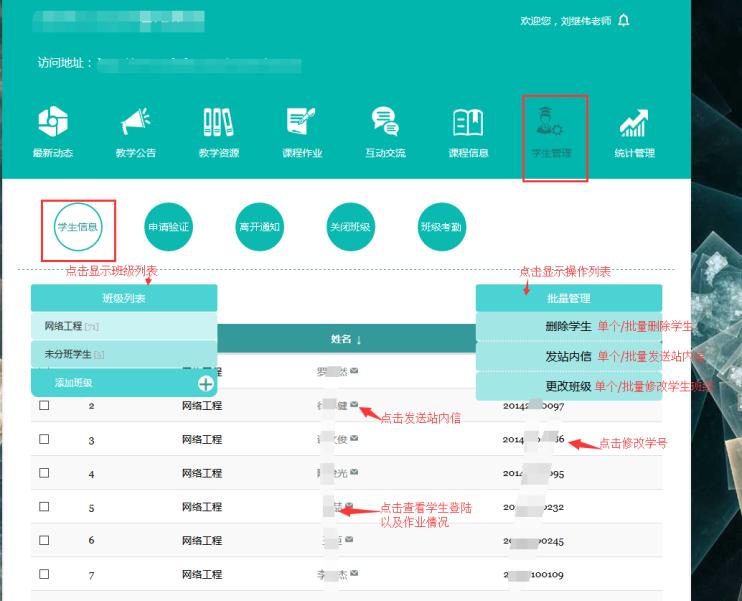Expand the 批量管理 operations dropdown
The image size is (742, 601).
pyautogui.click(x=568, y=298)
